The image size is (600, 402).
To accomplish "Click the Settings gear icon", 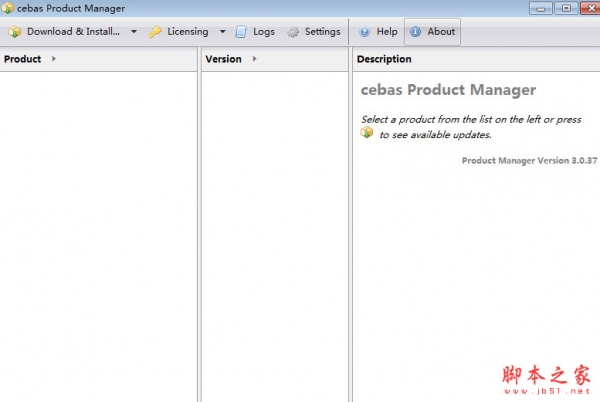I will [293, 32].
